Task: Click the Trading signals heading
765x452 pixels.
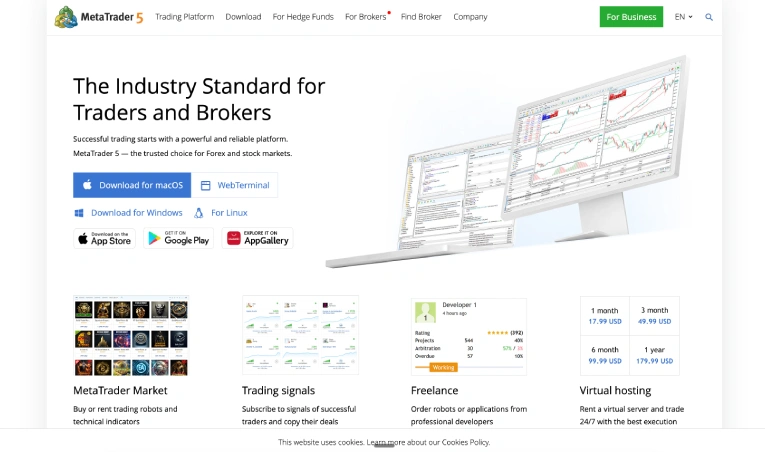Action: click(x=279, y=390)
